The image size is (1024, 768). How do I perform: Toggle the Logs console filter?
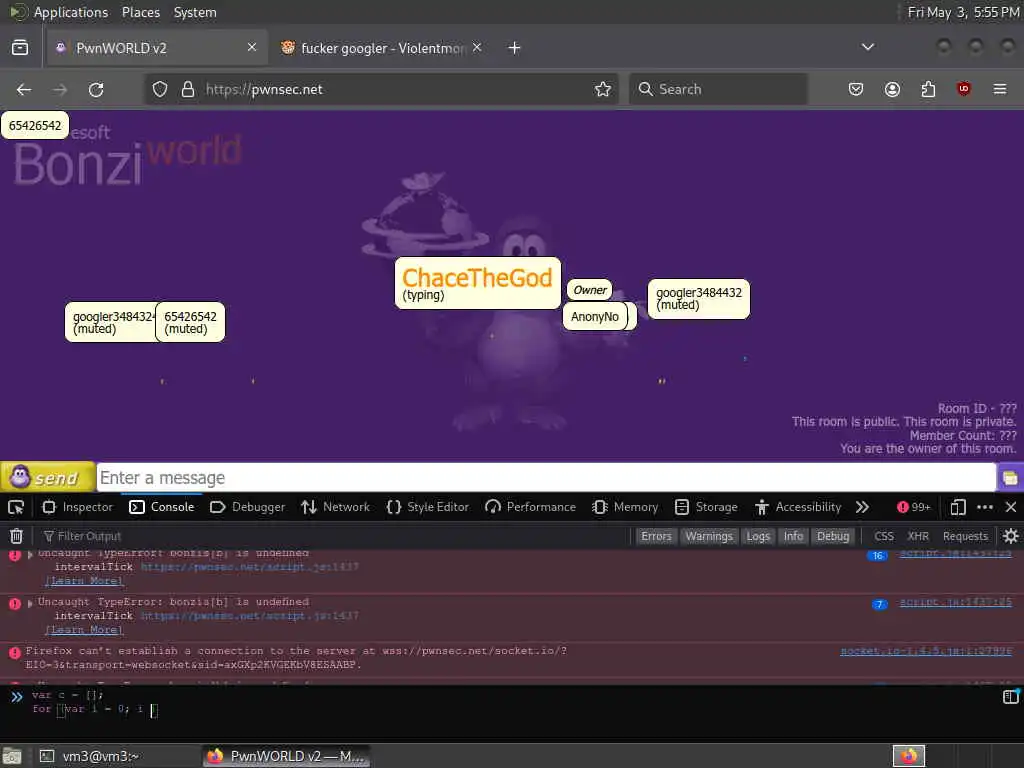point(758,536)
